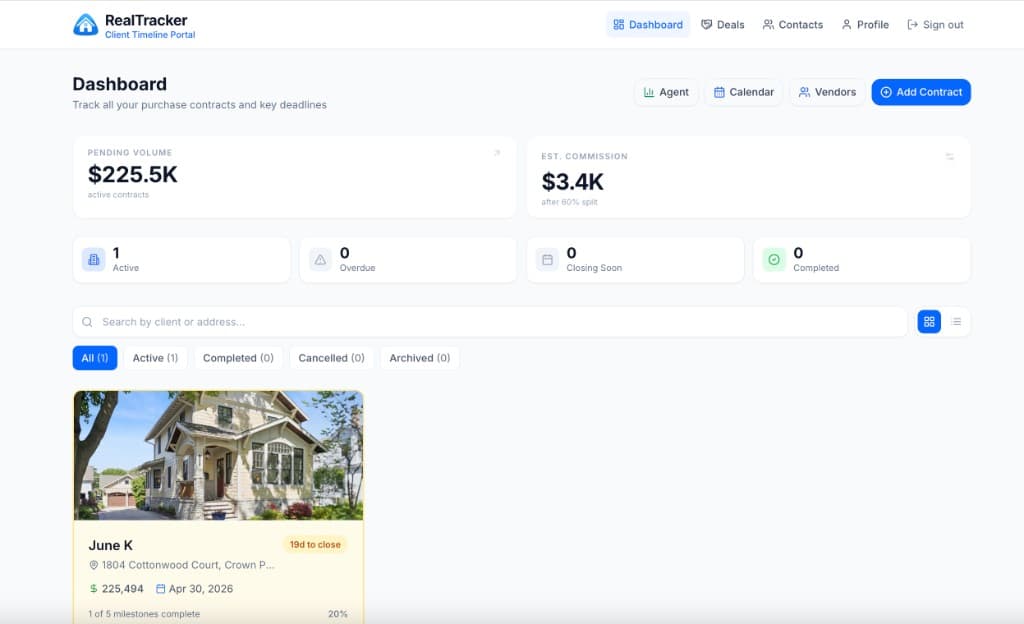The height and width of the screenshot is (624, 1024).
Task: Open the Contacts menu item
Action: [793, 24]
